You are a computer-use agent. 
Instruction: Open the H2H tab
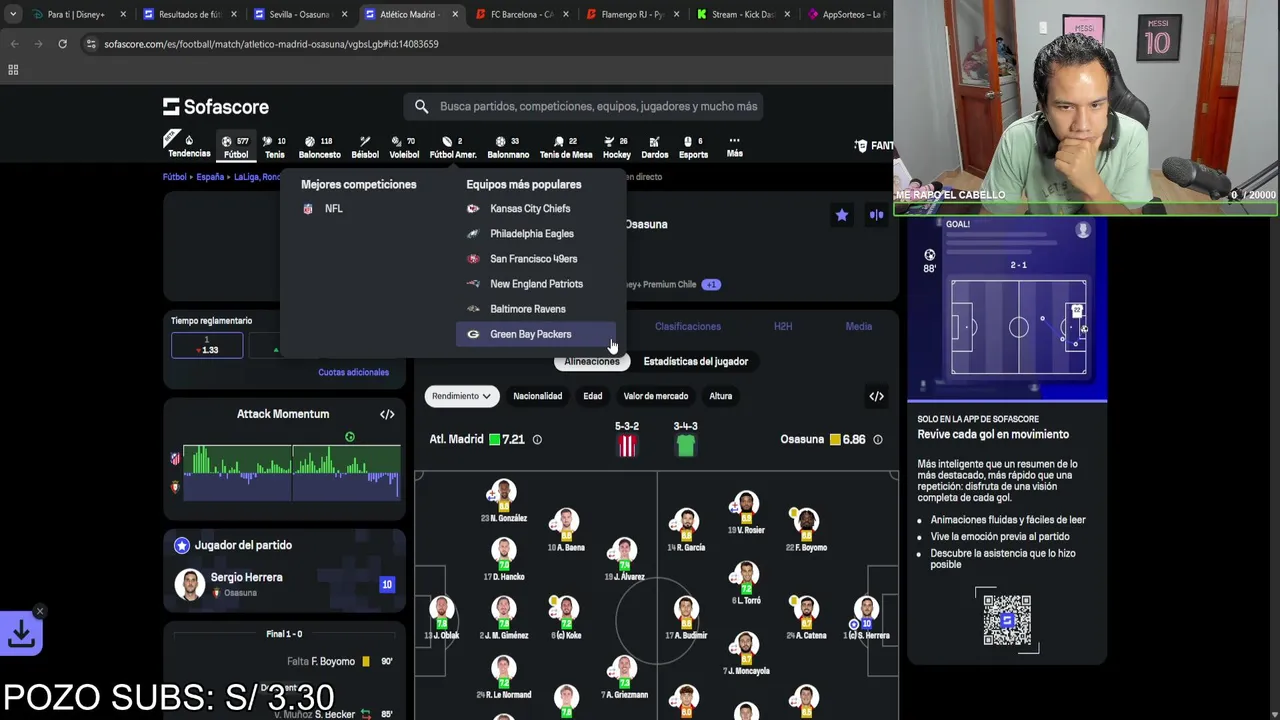click(x=783, y=326)
